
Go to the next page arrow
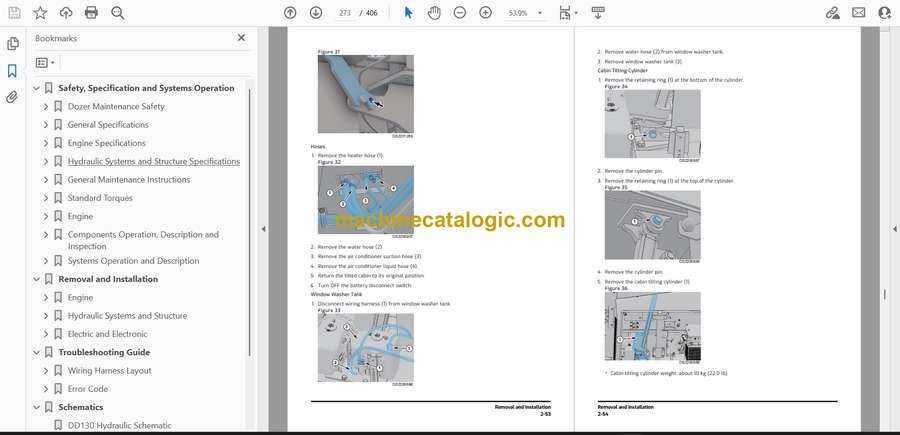(316, 13)
